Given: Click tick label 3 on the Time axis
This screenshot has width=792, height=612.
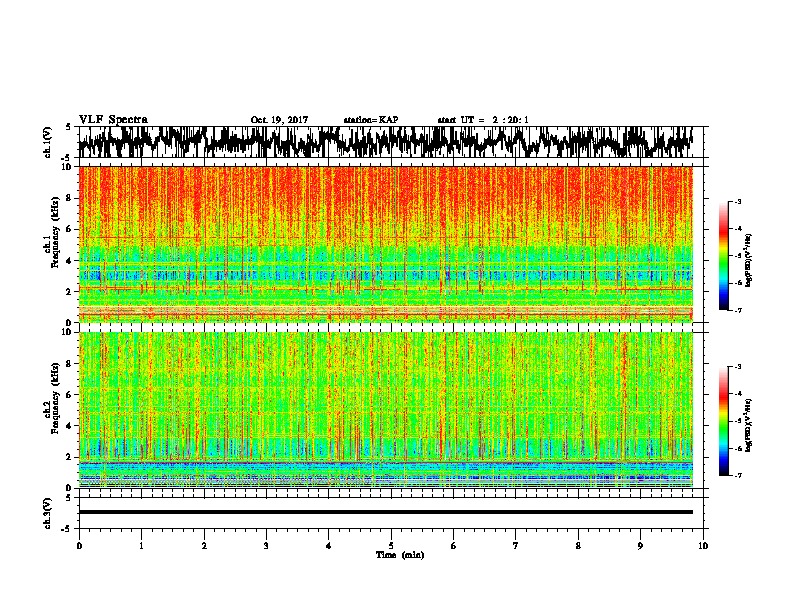Looking at the screenshot, I should pos(266,546).
